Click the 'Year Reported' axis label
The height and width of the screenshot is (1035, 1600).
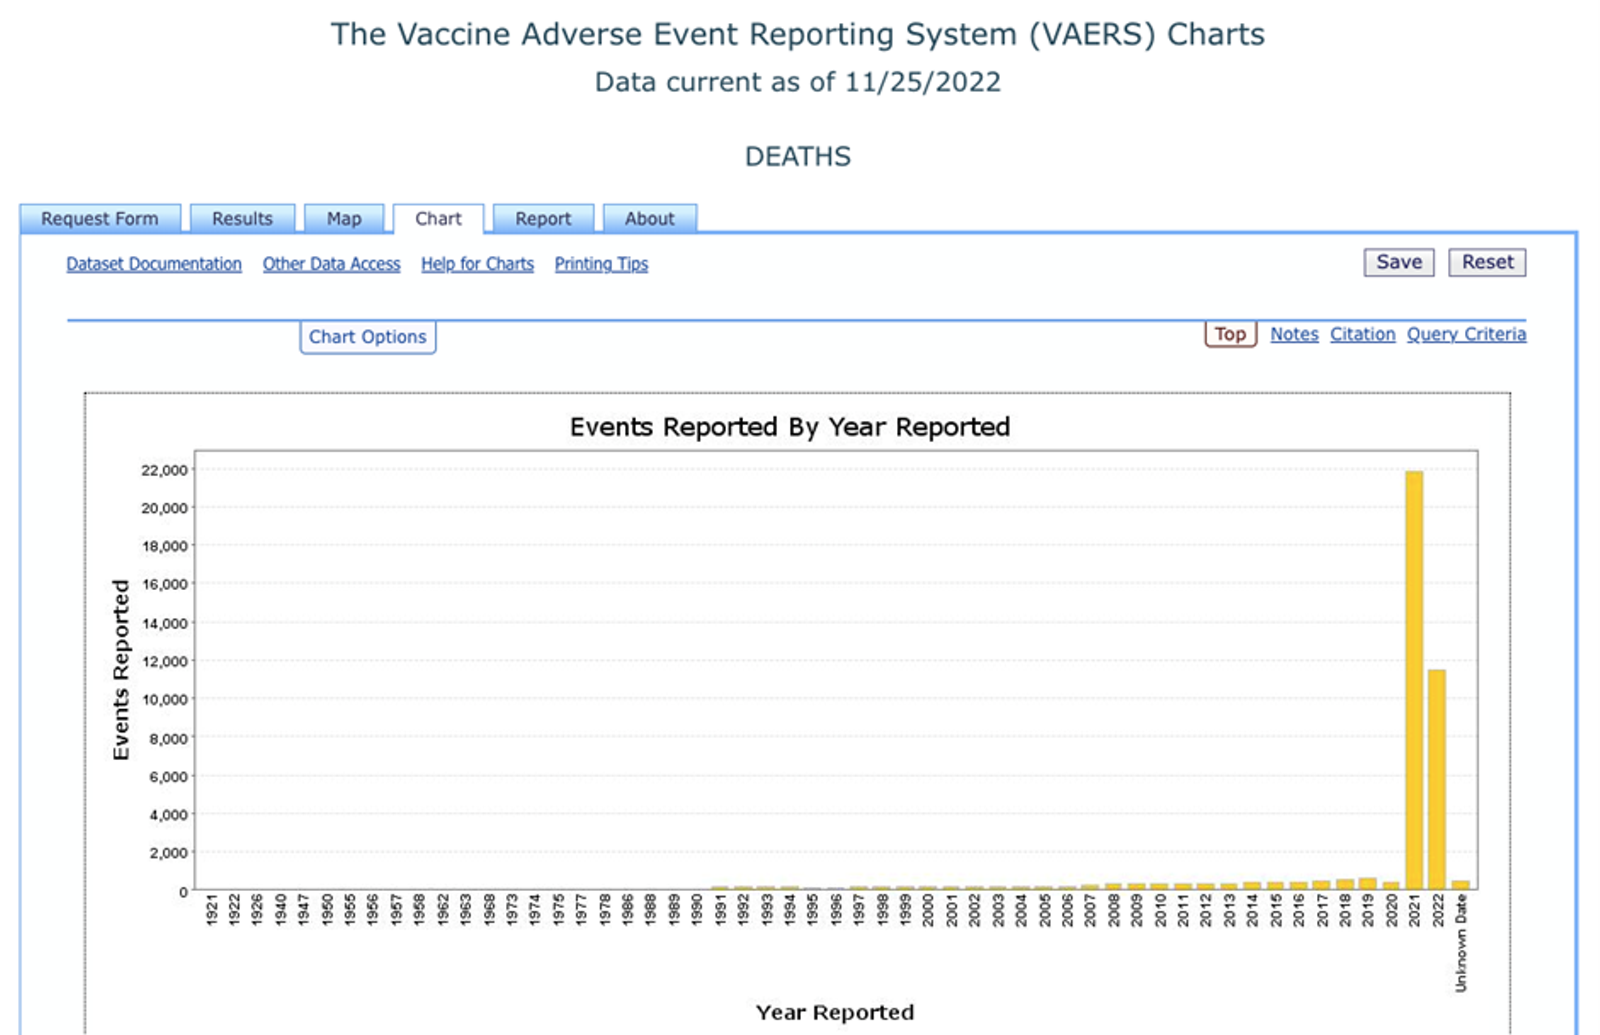[835, 1012]
